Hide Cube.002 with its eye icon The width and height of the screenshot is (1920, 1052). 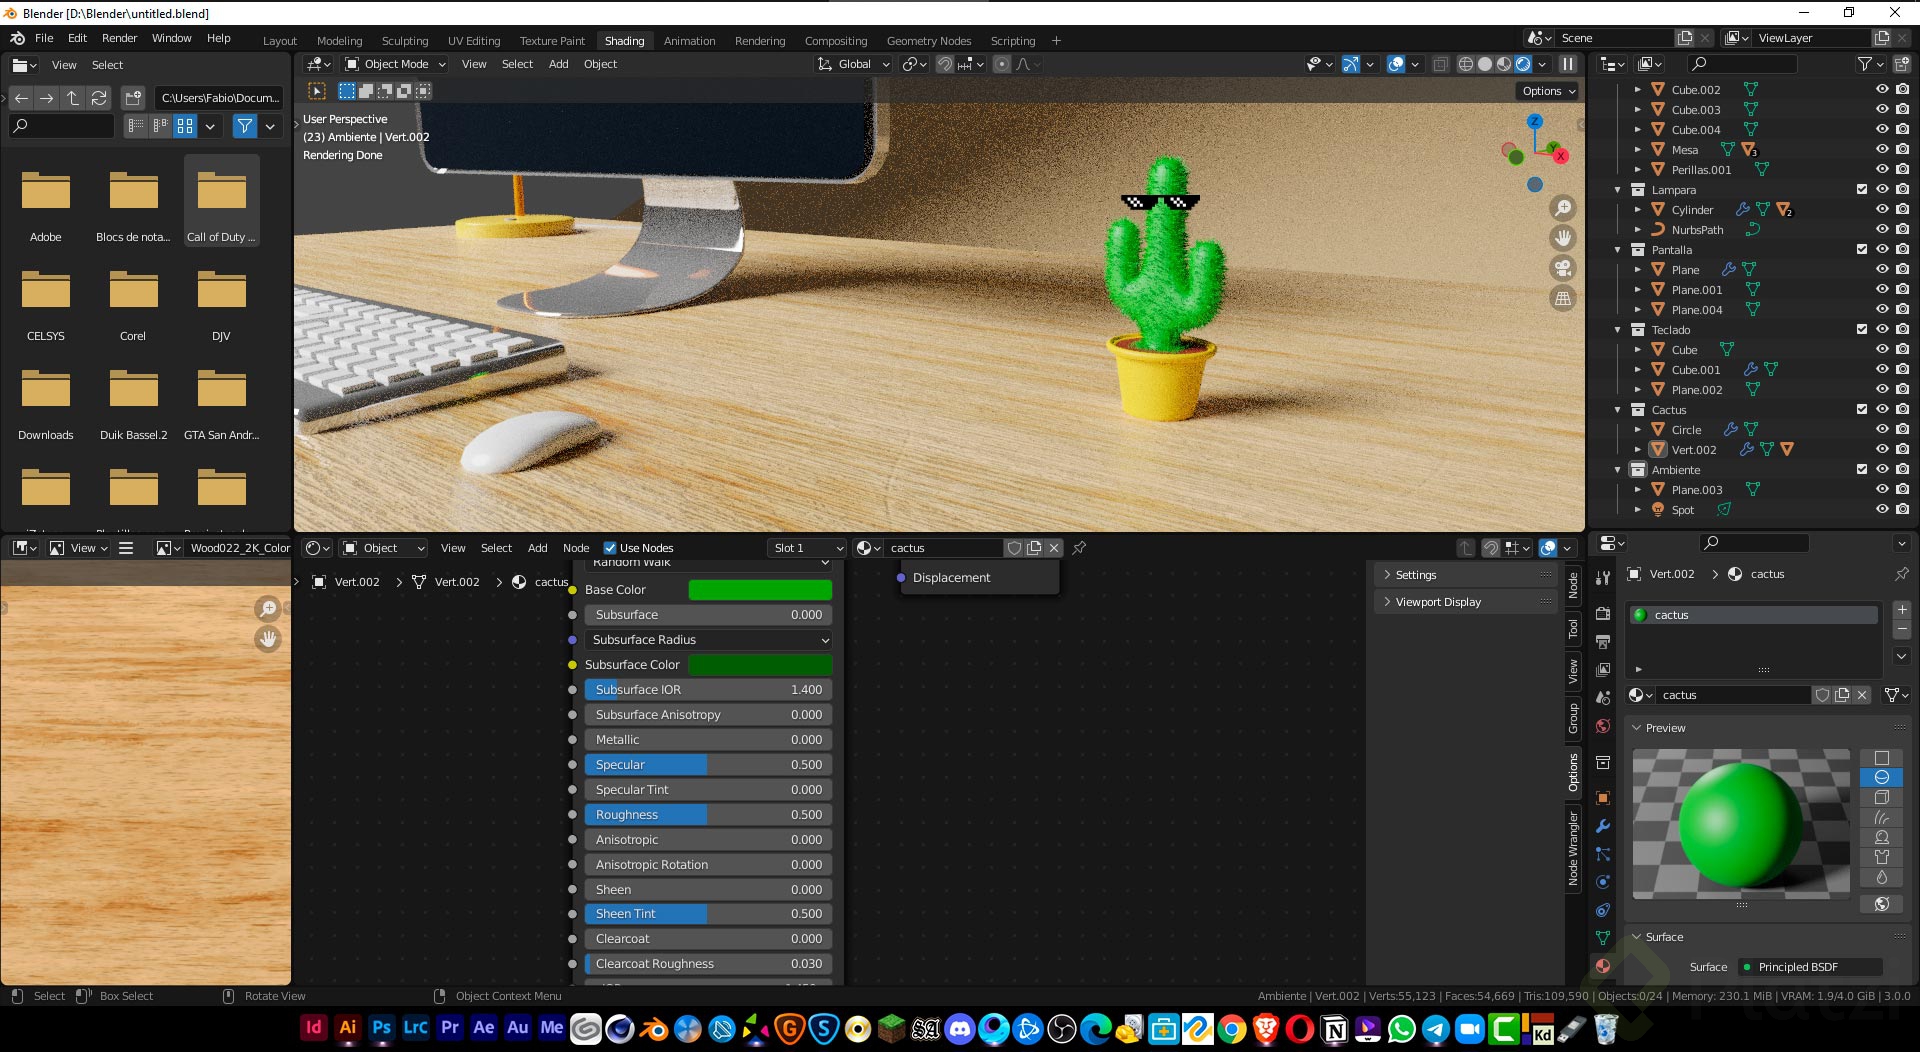pos(1882,89)
